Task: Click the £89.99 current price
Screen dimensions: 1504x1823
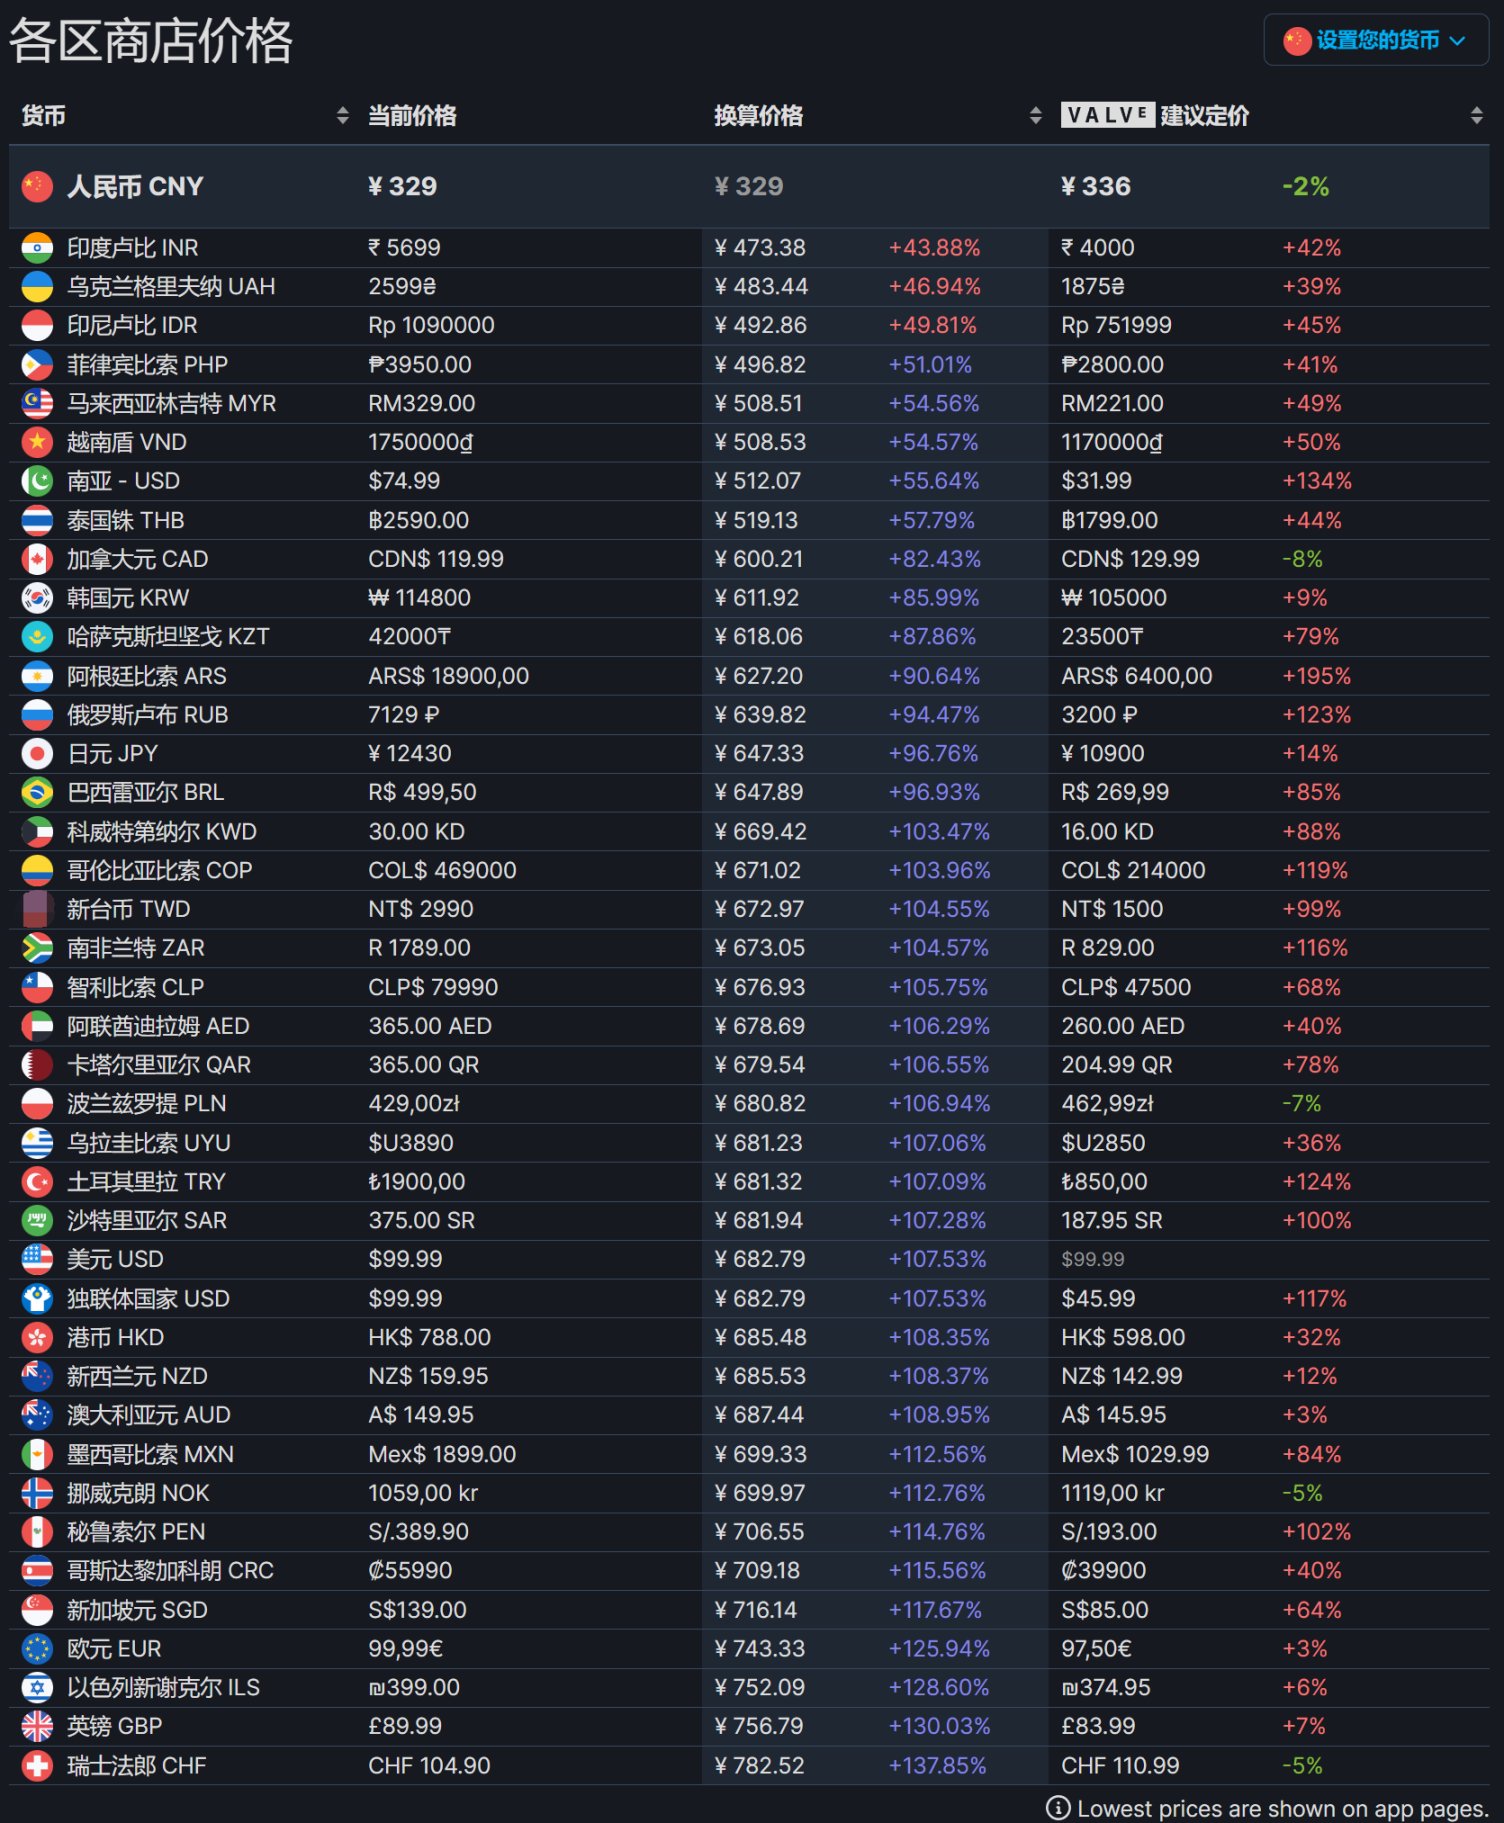Action: pyautogui.click(x=405, y=1727)
